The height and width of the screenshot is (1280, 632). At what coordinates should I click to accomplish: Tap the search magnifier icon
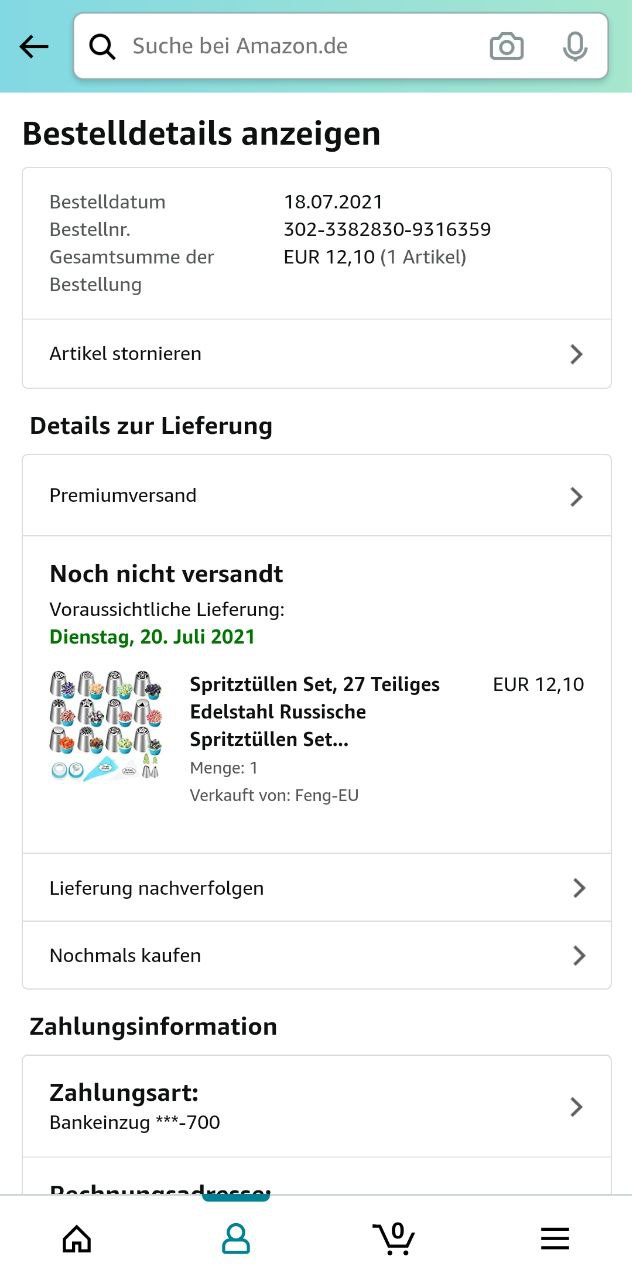(102, 46)
